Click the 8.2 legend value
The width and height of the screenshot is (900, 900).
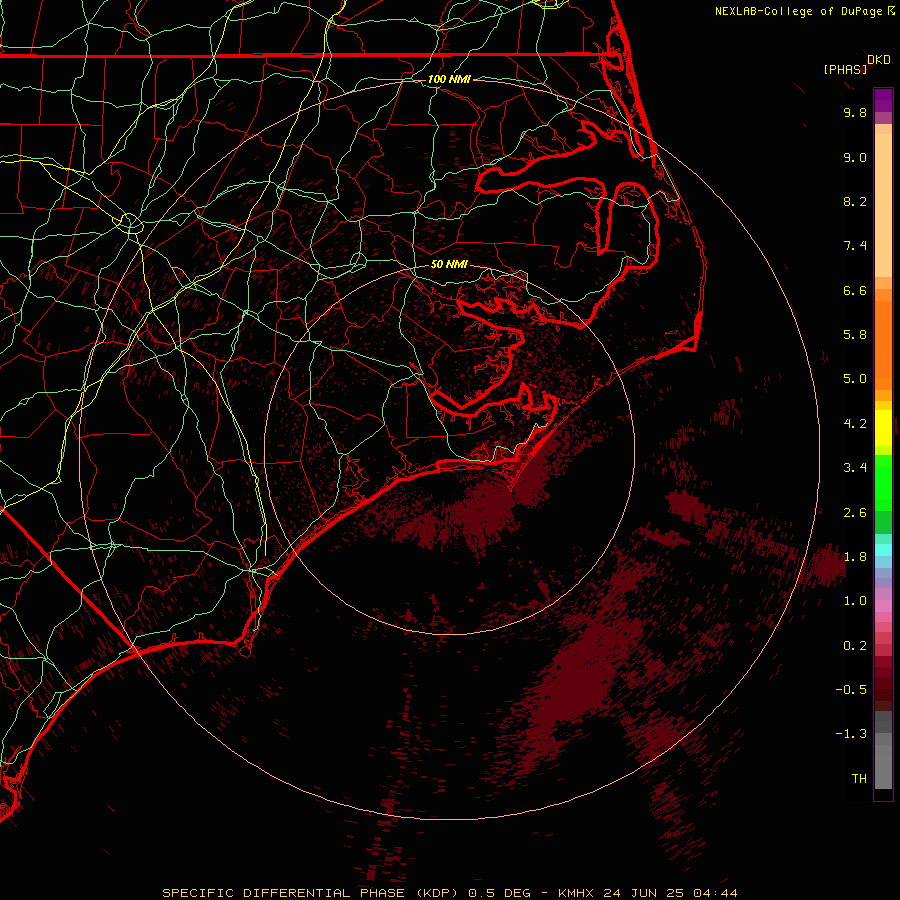coord(855,201)
